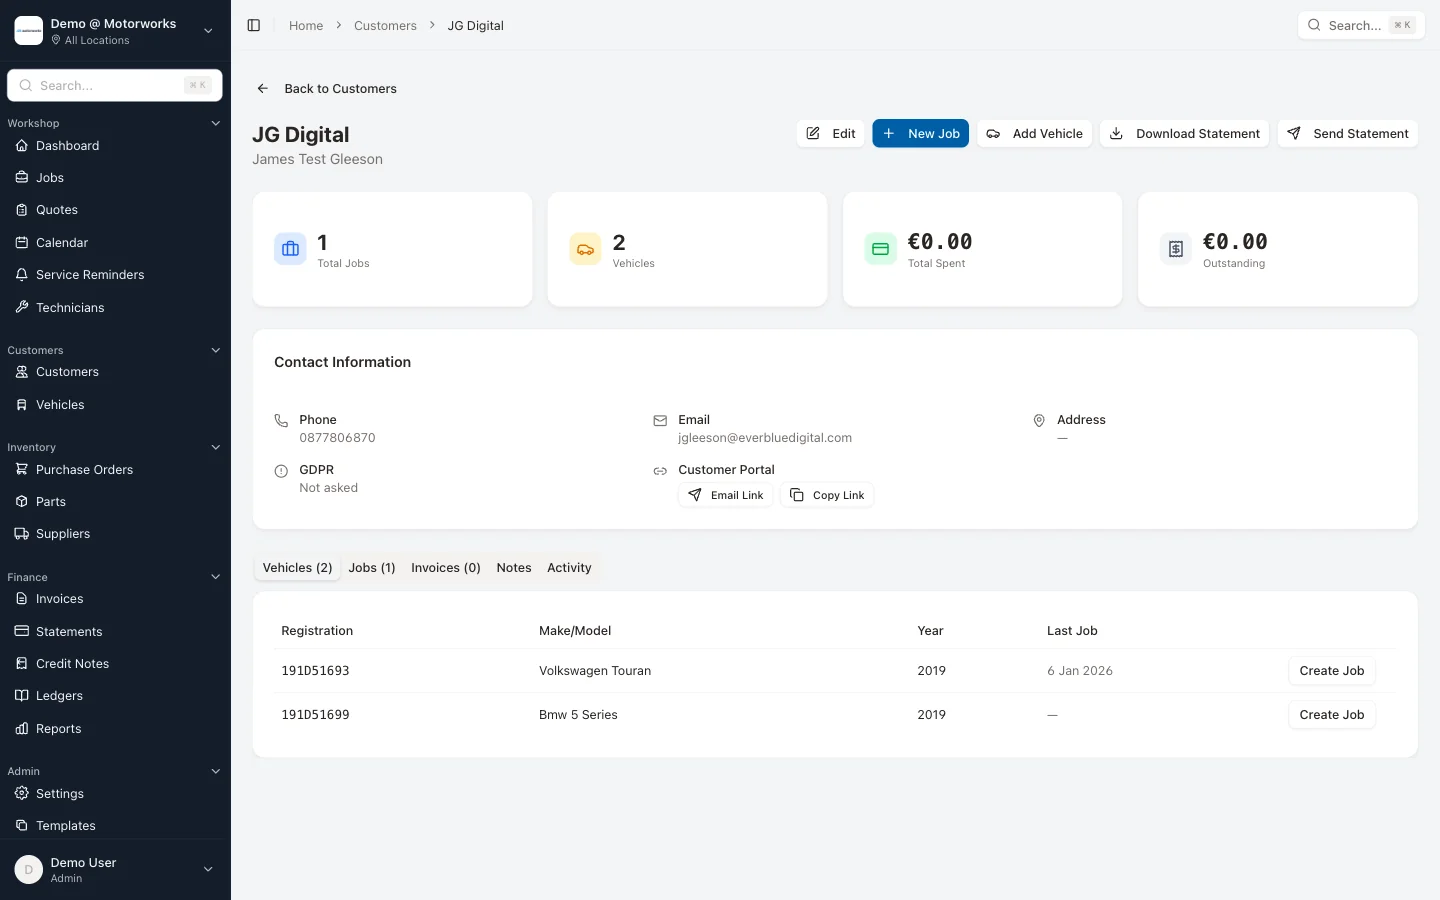Screen dimensions: 1440x900
Task: Click the Total Jobs briefcase icon
Action: pyautogui.click(x=290, y=249)
